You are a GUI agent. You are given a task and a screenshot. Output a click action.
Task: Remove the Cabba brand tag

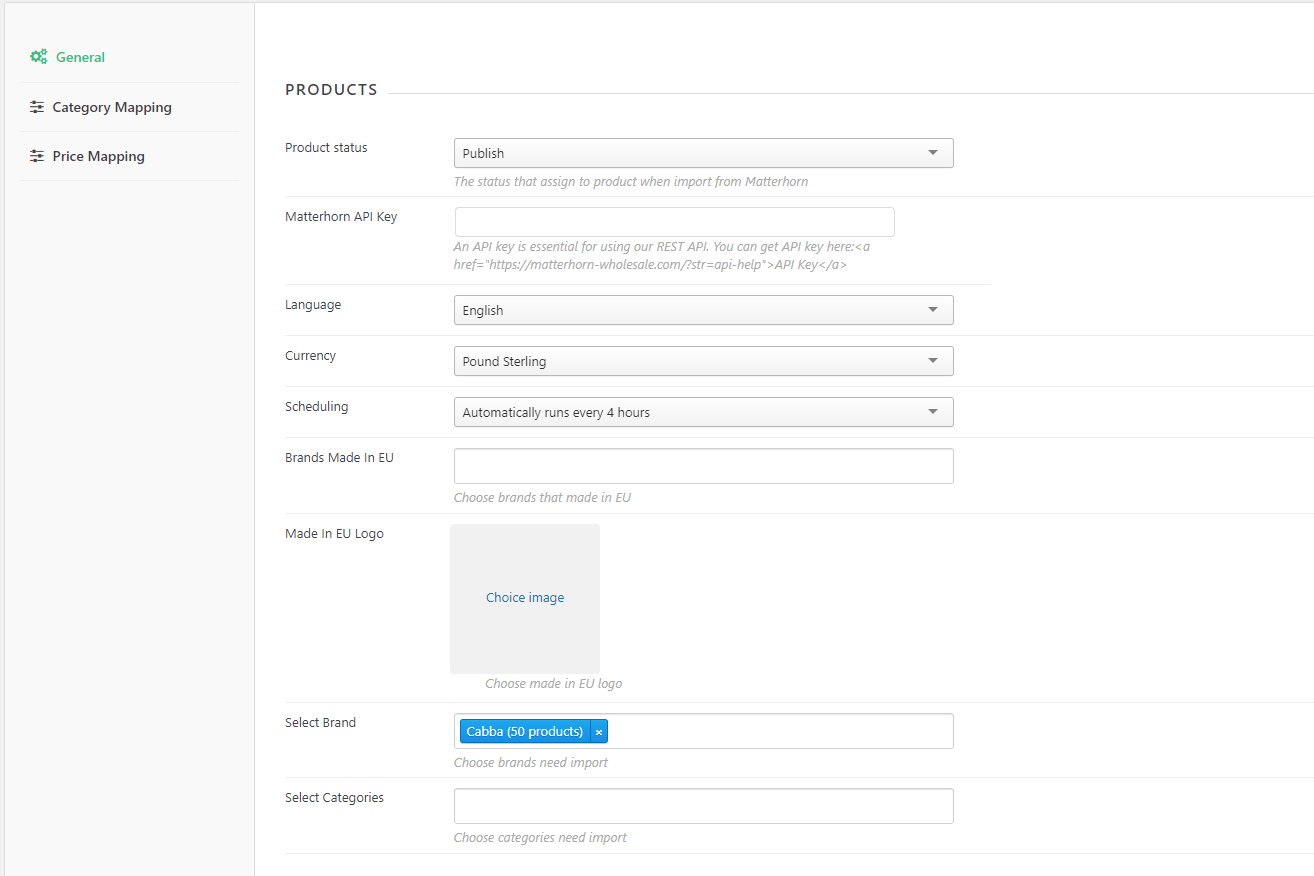tap(598, 731)
